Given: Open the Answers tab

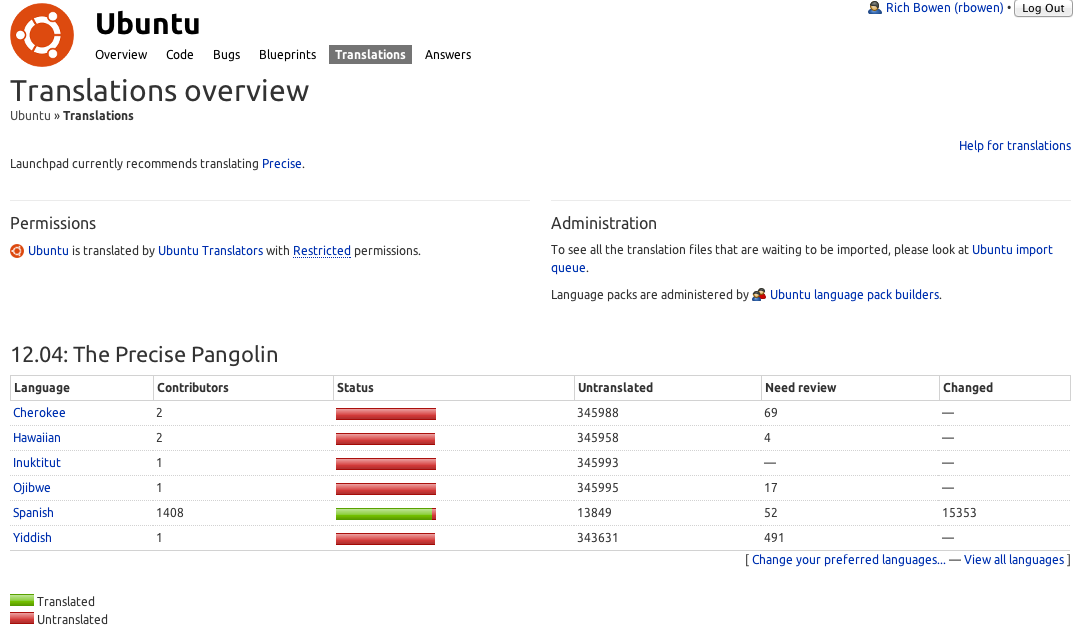Looking at the screenshot, I should (x=448, y=55).
